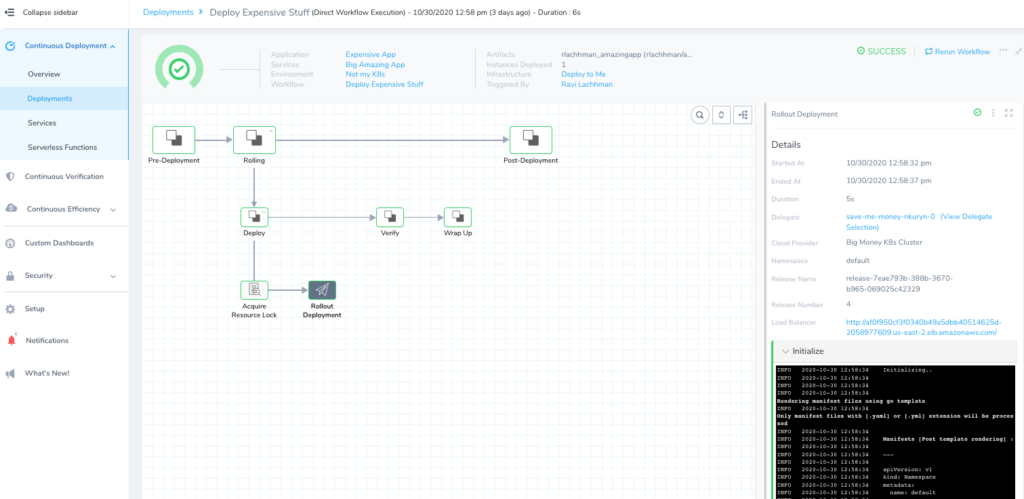This screenshot has width=1024, height=499.
Task: Collapse the Initialize log section
Action: pos(785,351)
